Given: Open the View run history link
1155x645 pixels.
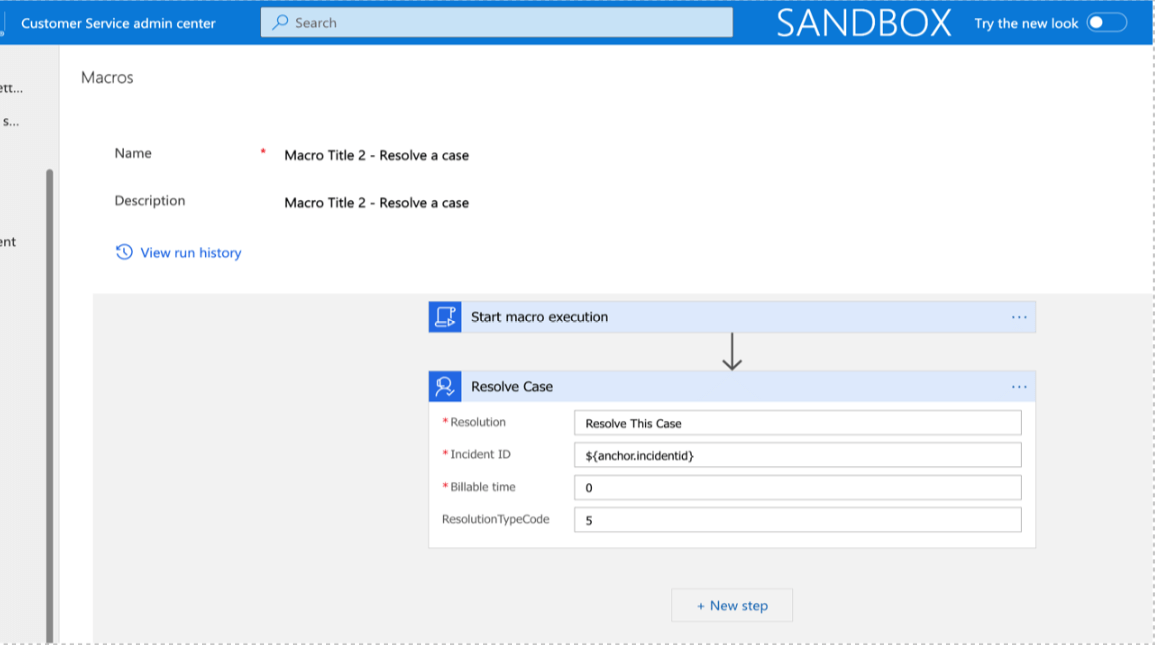Looking at the screenshot, I should pos(191,253).
